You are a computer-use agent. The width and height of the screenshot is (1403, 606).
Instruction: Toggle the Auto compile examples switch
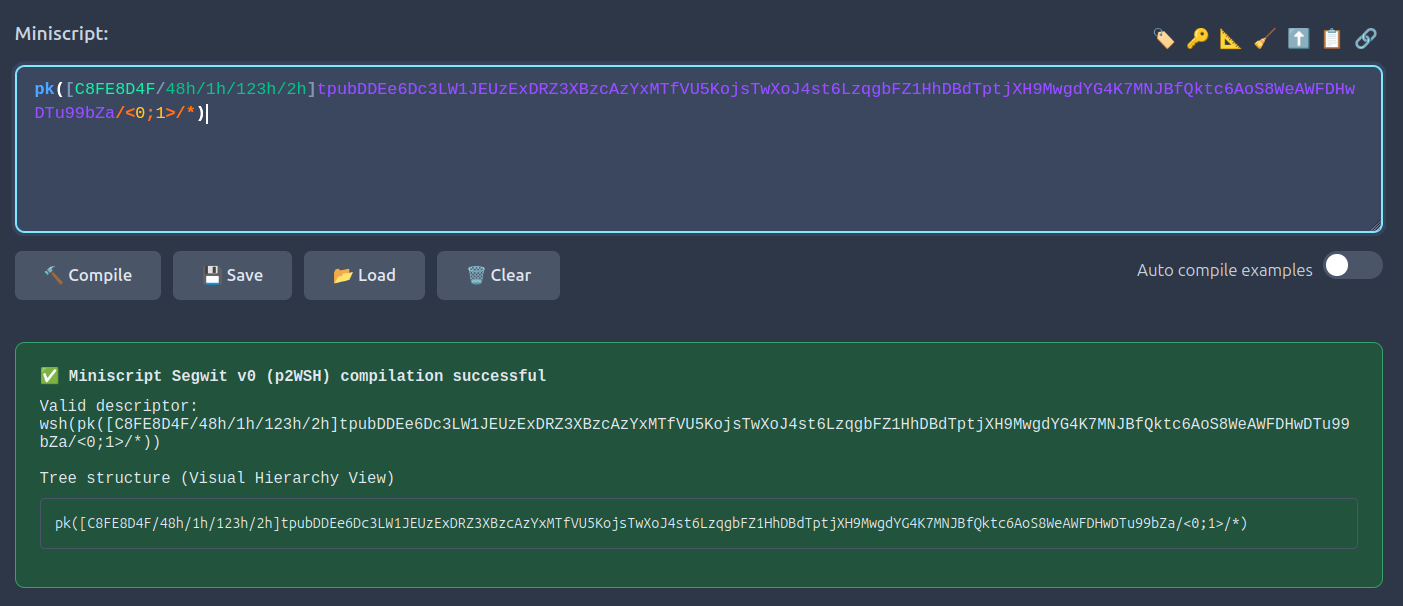pyautogui.click(x=1352, y=266)
